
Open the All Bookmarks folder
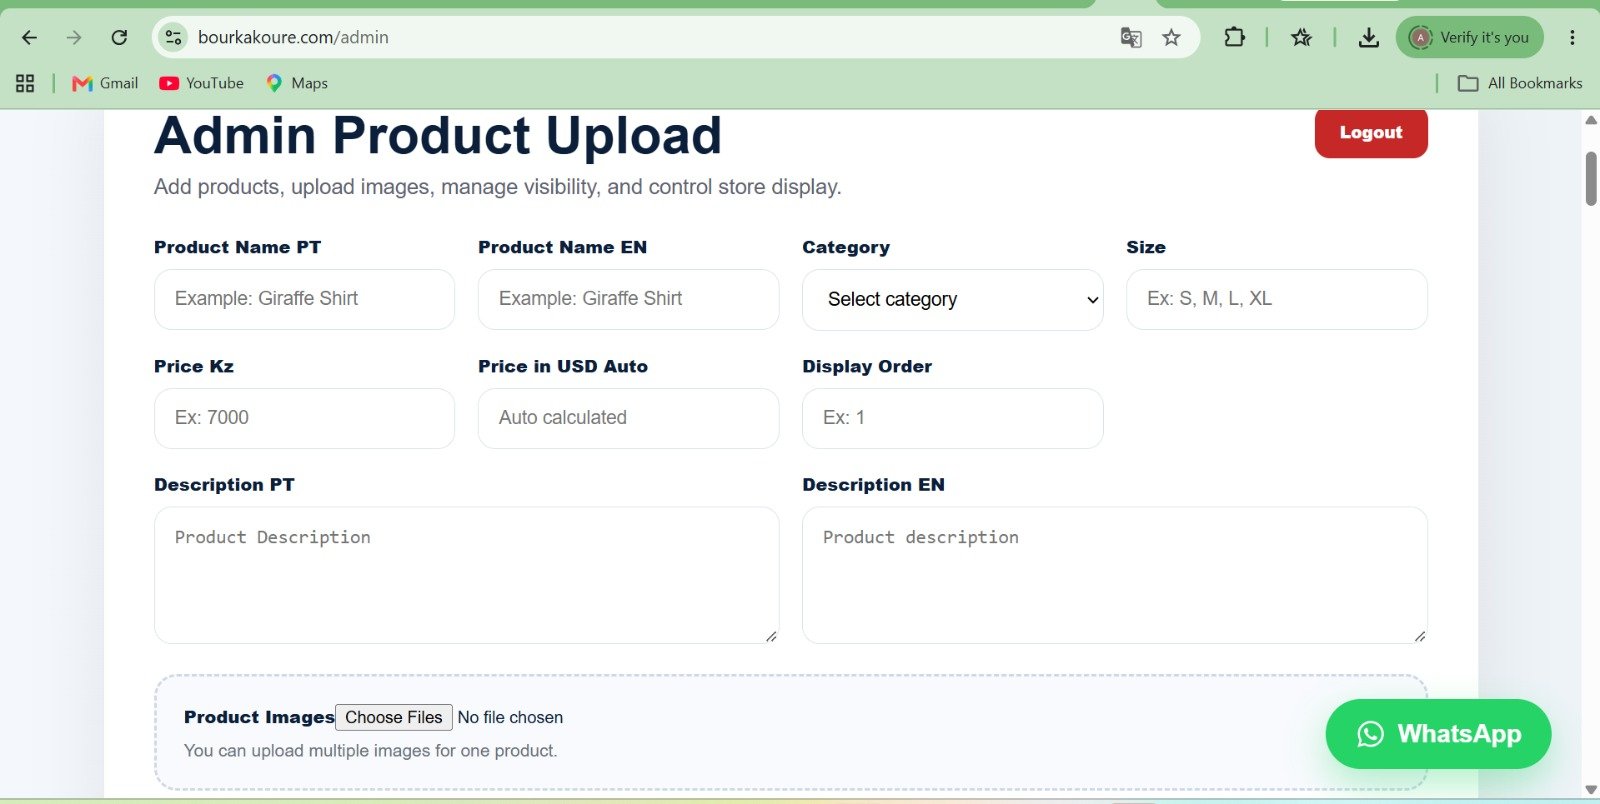[x=1520, y=83]
